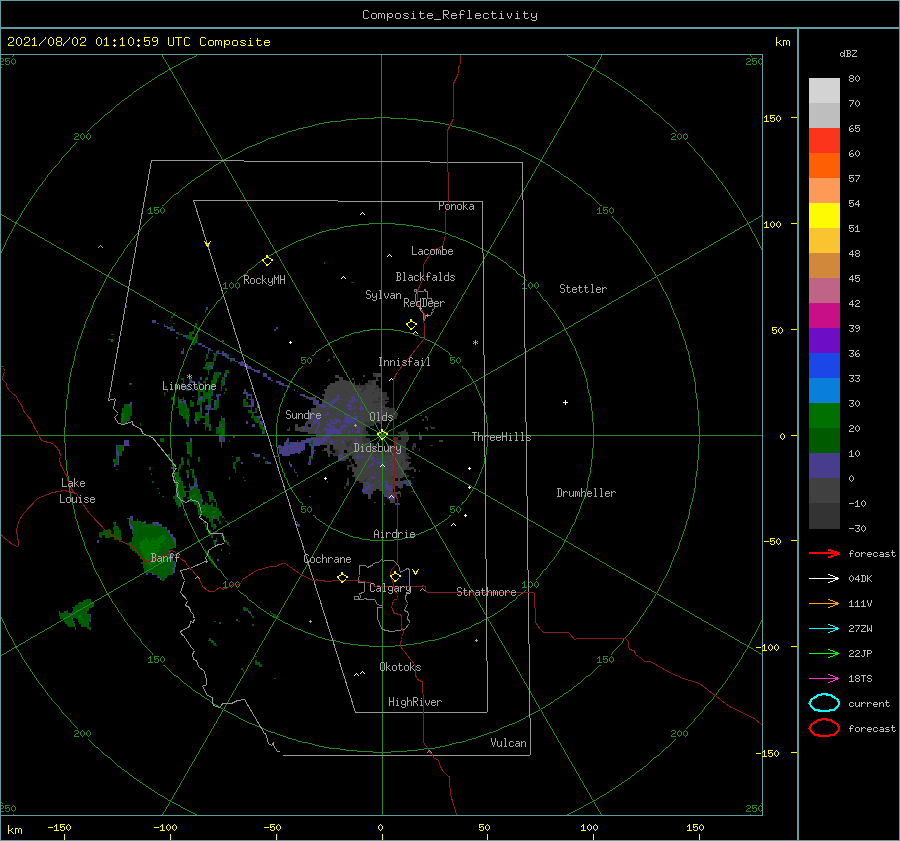Click the red forecast ellipse legend icon
This screenshot has height=841, width=900.
point(824,728)
